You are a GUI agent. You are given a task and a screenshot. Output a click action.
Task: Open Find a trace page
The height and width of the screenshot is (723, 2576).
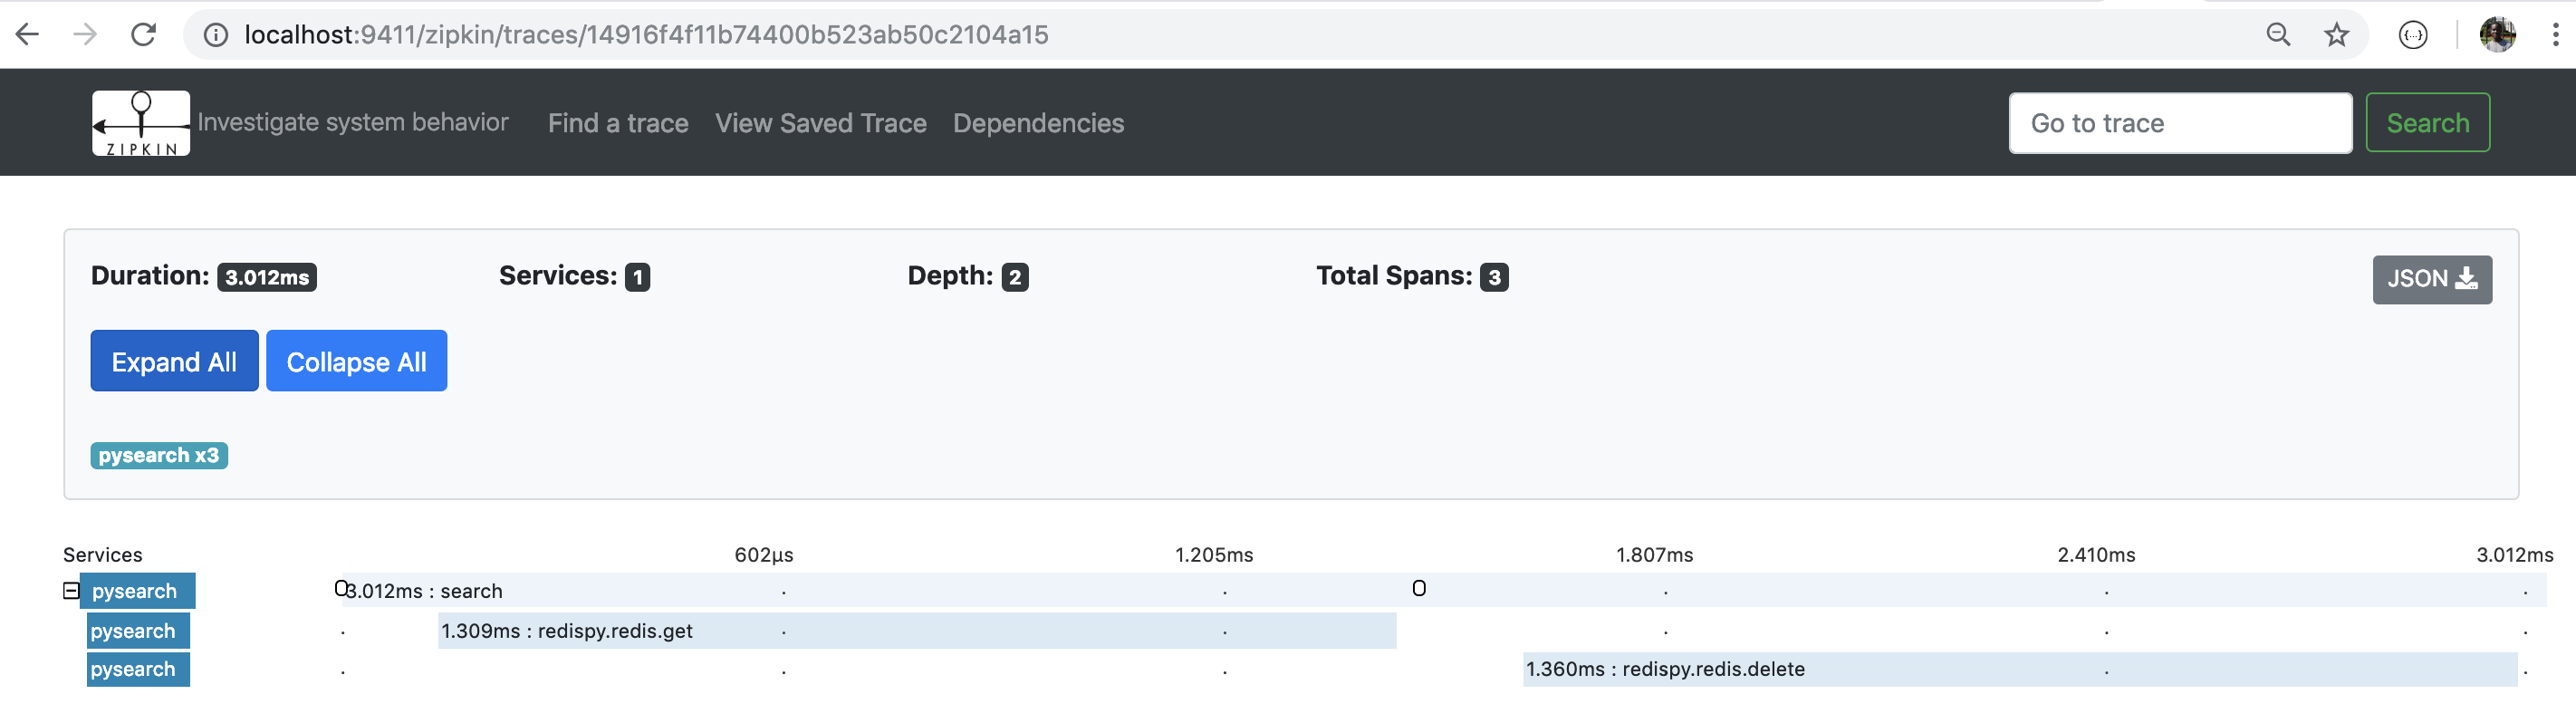click(618, 123)
